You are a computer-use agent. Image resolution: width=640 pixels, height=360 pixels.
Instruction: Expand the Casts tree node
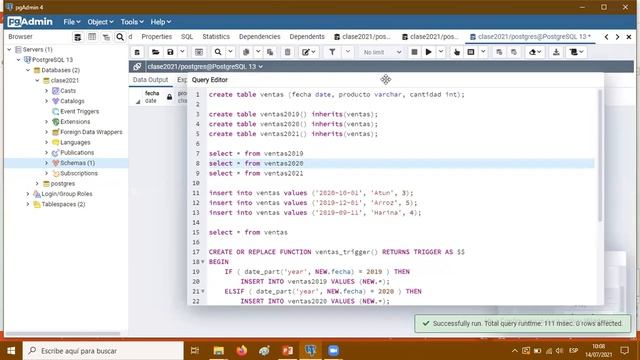click(47, 91)
